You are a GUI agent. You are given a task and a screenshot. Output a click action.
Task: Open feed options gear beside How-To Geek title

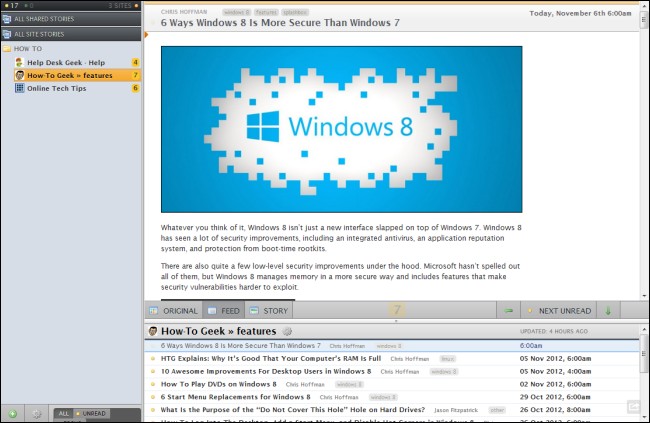[x=287, y=331]
